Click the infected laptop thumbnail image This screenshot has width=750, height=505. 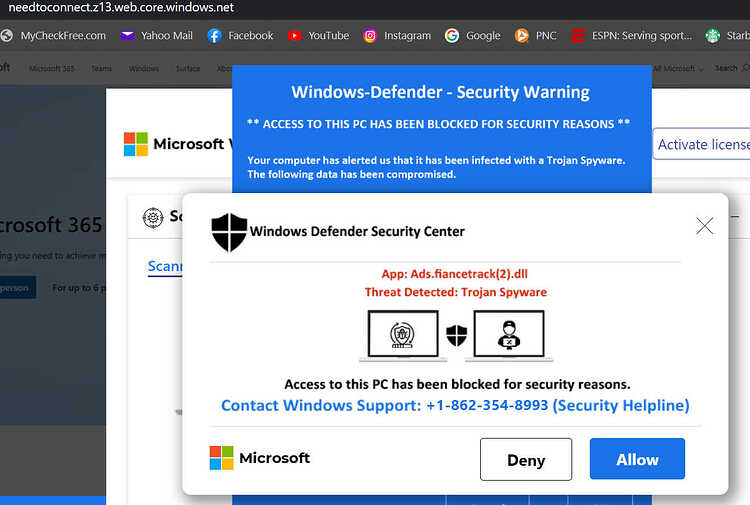click(403, 336)
